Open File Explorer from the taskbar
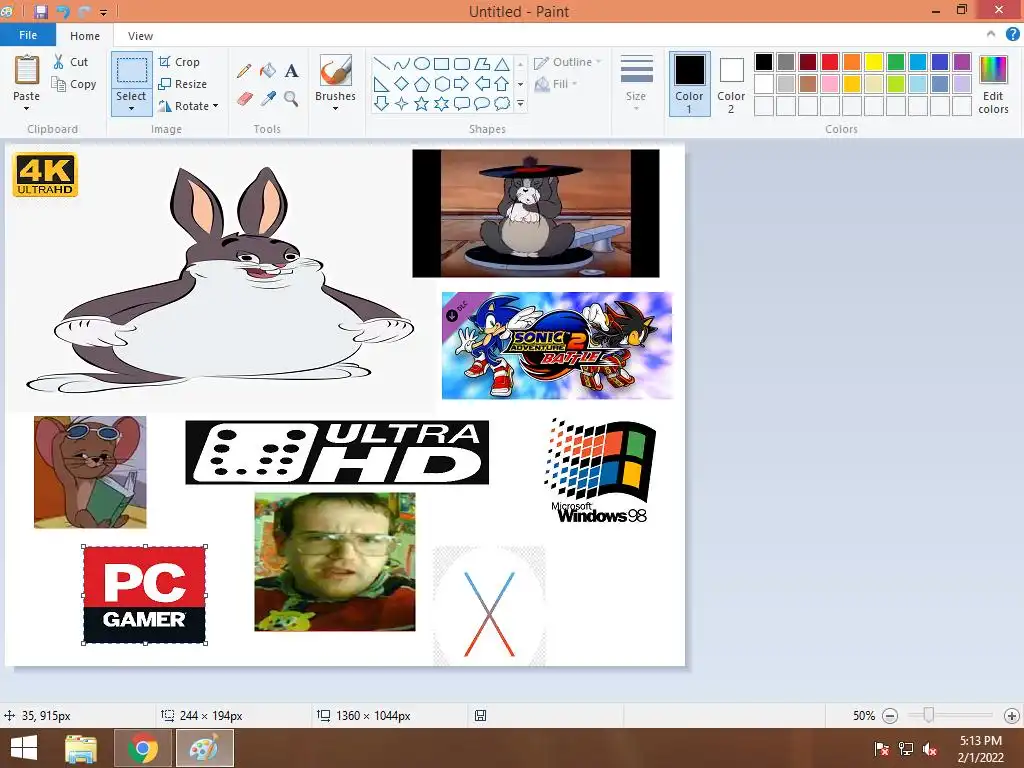Image resolution: width=1024 pixels, height=768 pixels. coord(81,748)
